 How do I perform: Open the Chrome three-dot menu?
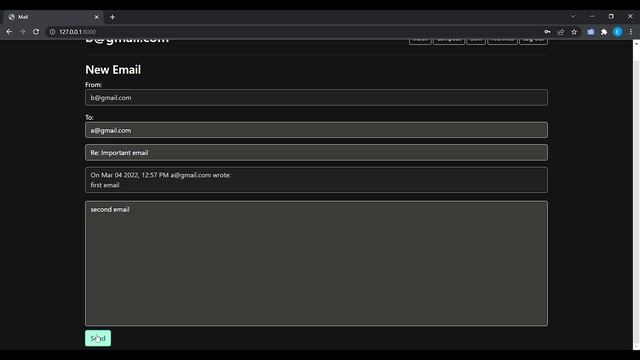click(x=631, y=31)
